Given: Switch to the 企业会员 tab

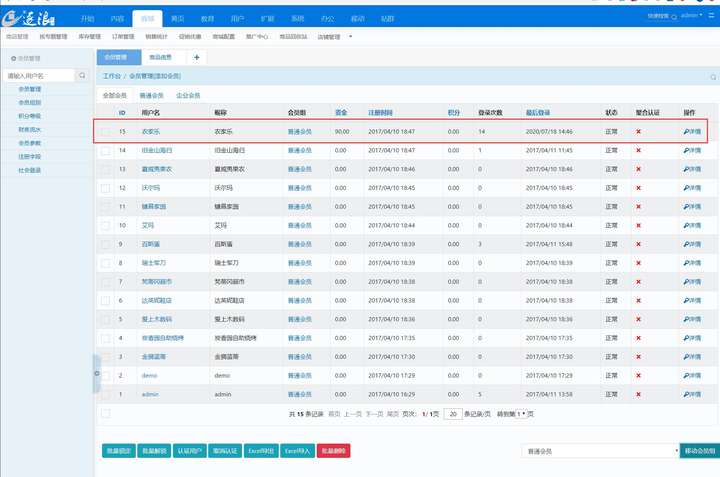Looking at the screenshot, I should [188, 95].
